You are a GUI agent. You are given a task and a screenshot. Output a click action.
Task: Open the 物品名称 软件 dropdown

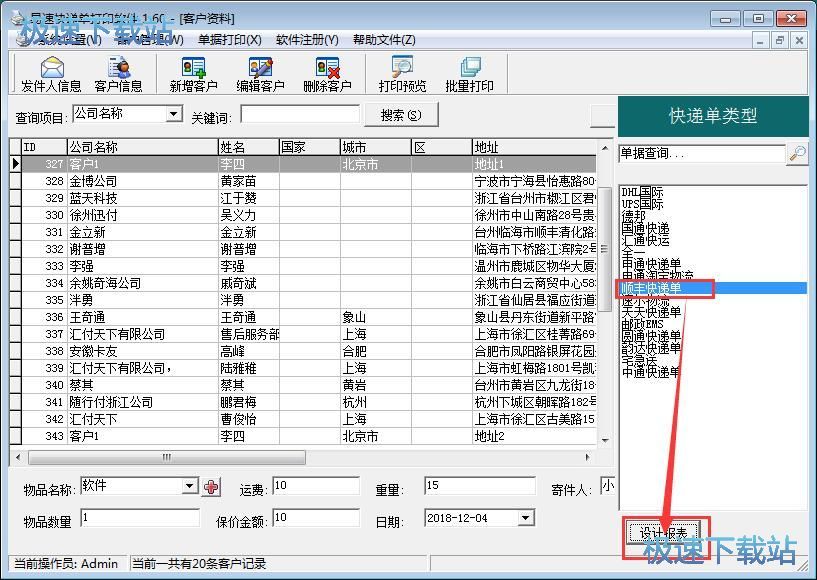(x=190, y=487)
